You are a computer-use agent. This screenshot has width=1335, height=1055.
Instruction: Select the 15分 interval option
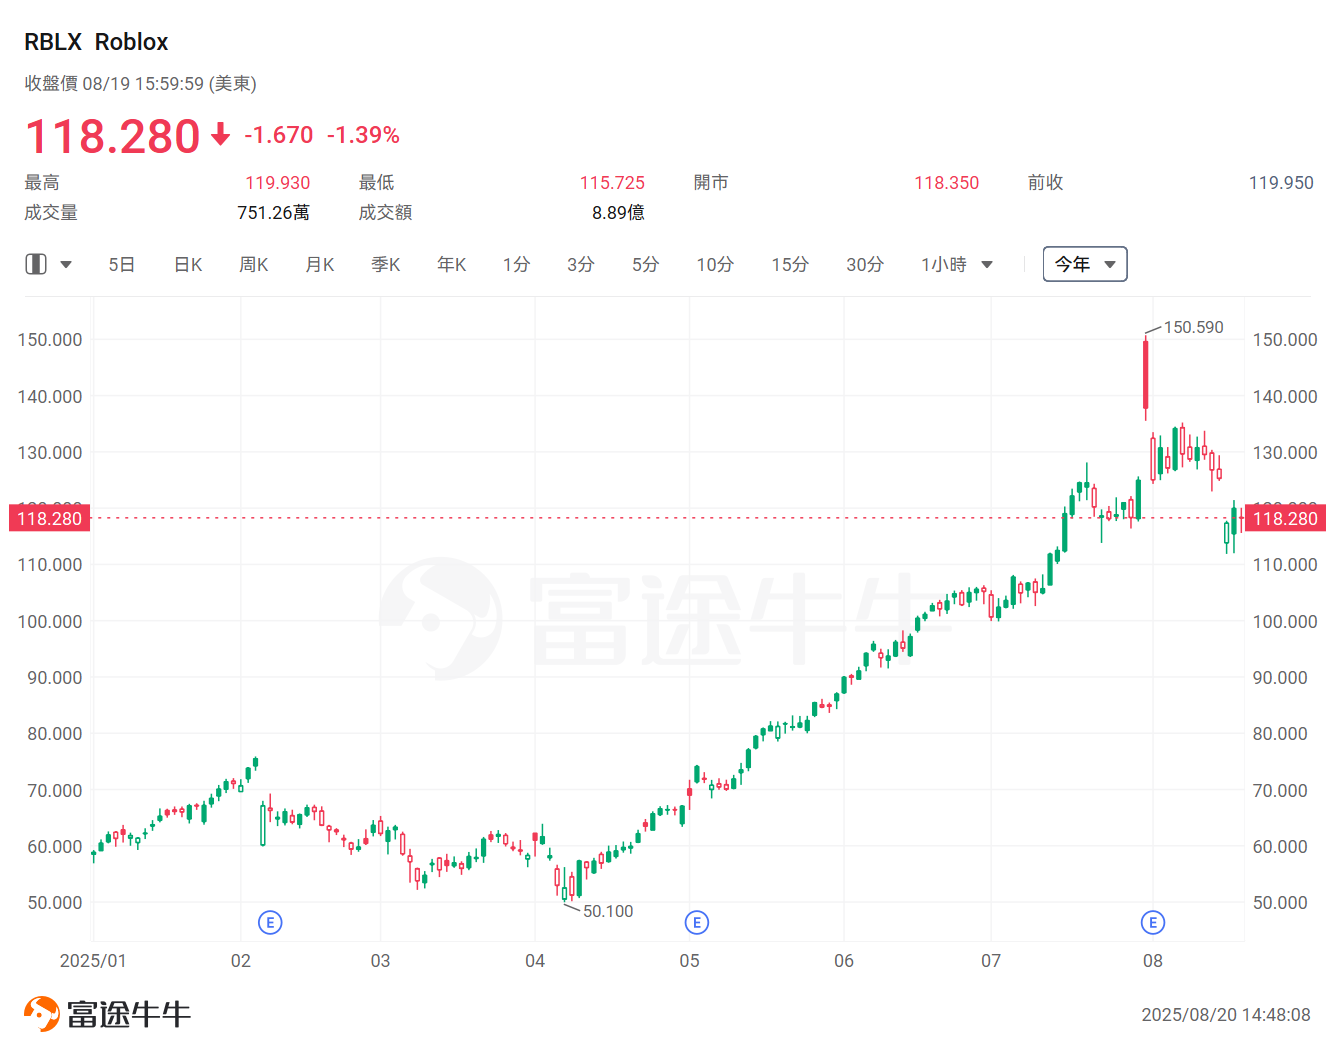pyautogui.click(x=790, y=265)
